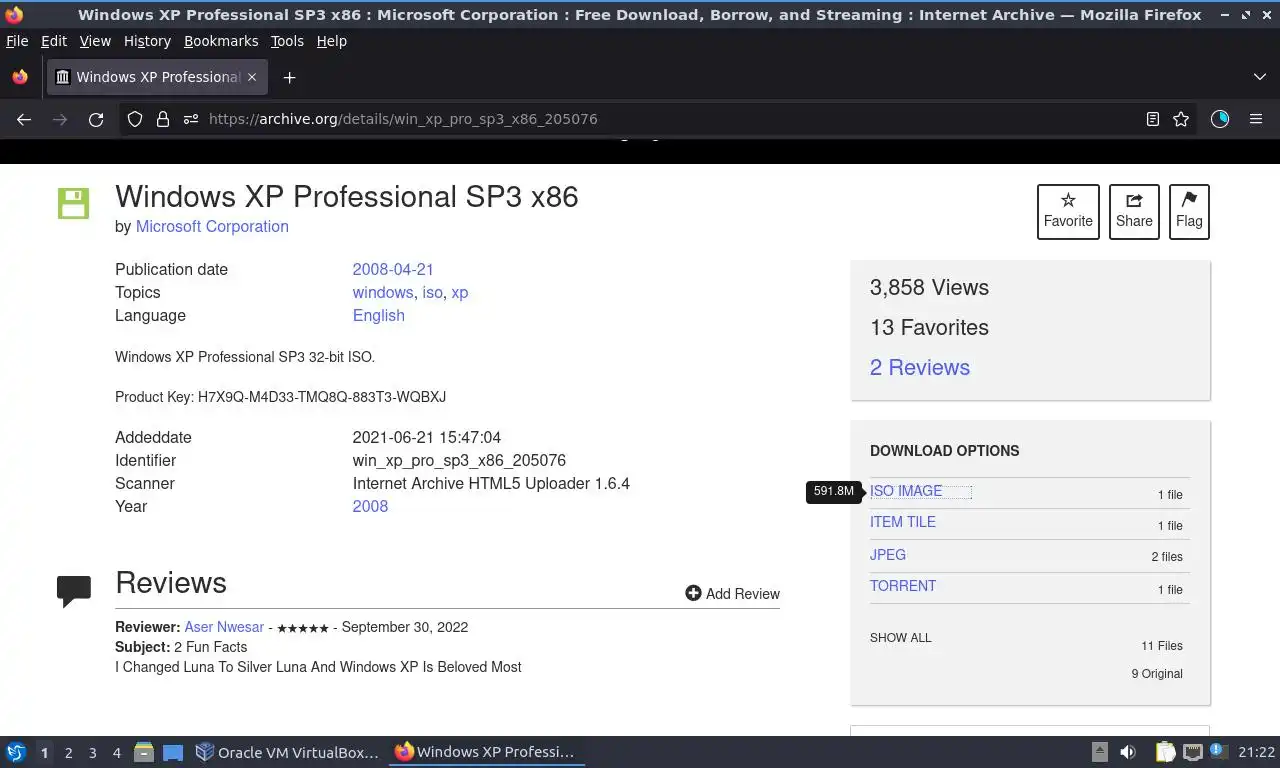Download the ISO IMAGE option
1280x768 pixels.
click(906, 491)
